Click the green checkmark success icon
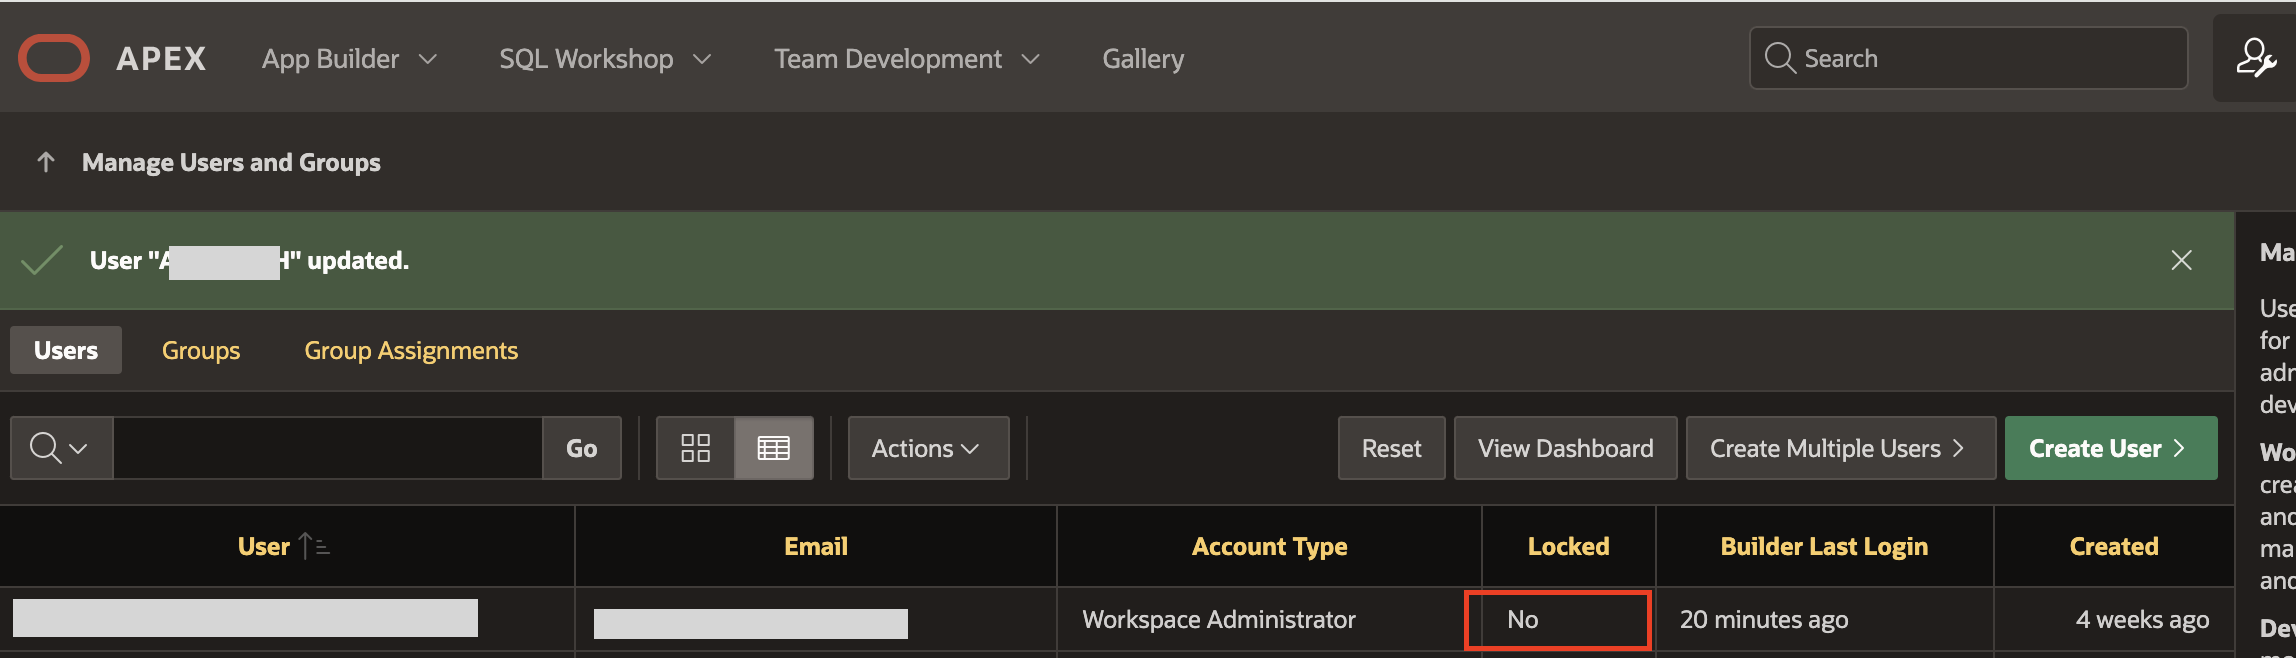 (42, 260)
